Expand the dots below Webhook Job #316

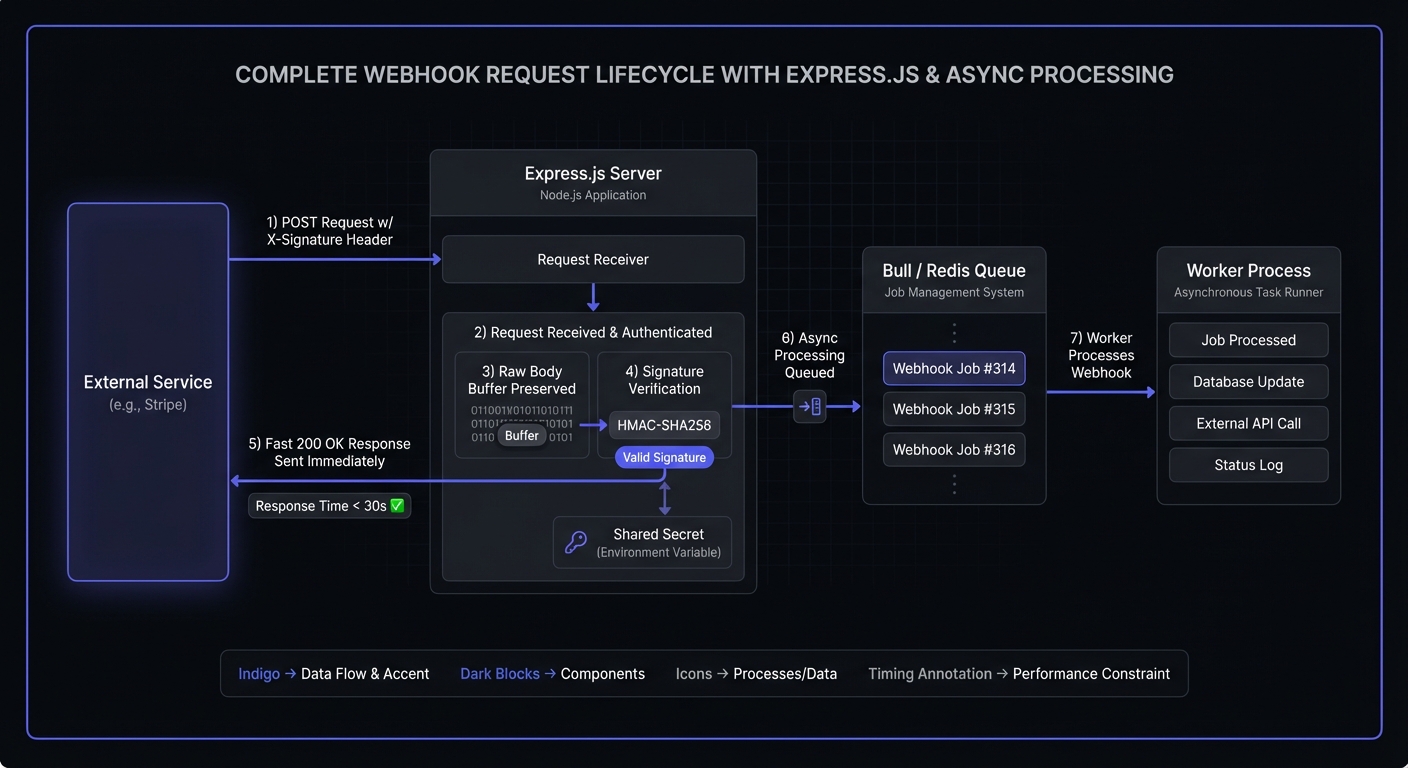(954, 485)
